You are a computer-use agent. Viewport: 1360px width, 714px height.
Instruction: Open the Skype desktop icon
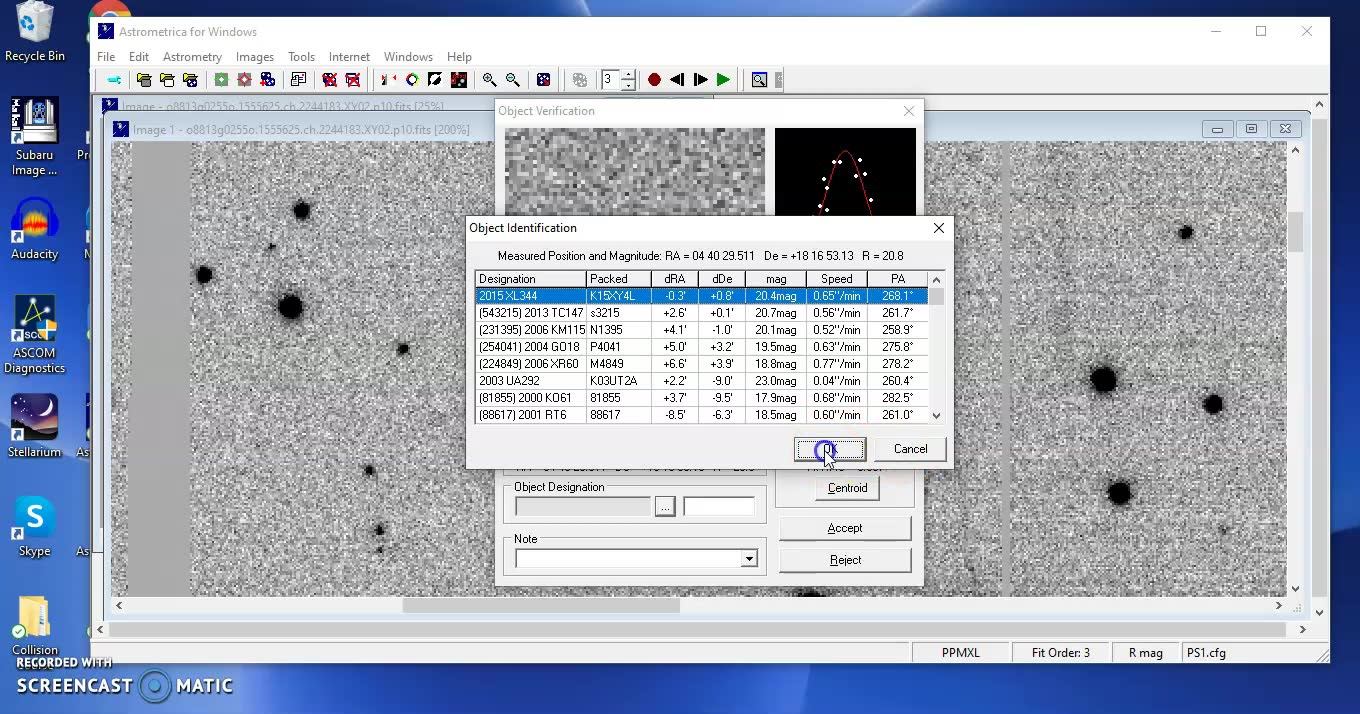point(35,526)
